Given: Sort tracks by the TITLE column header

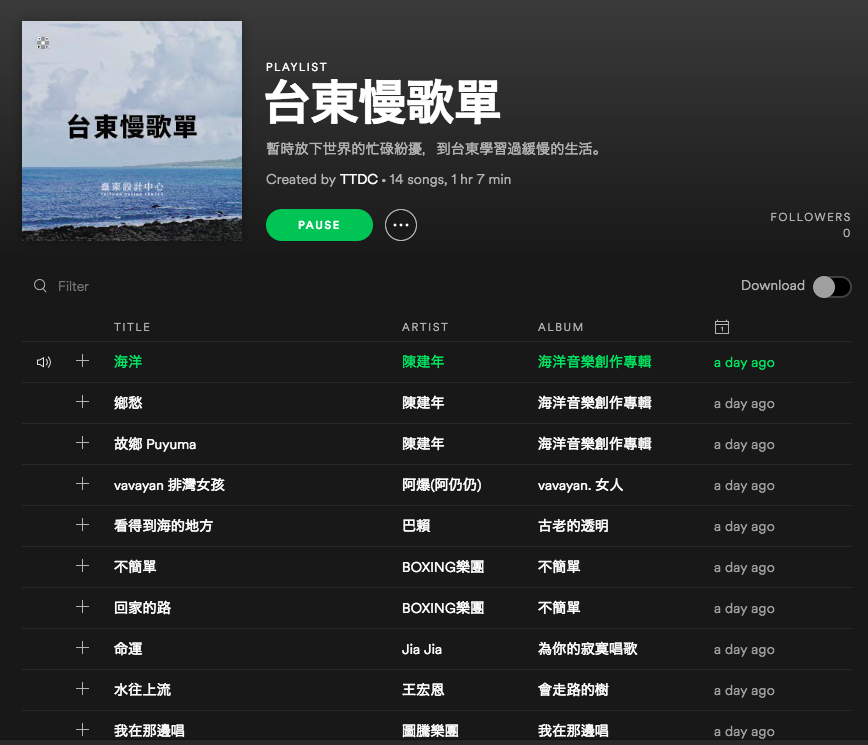Looking at the screenshot, I should 132,327.
